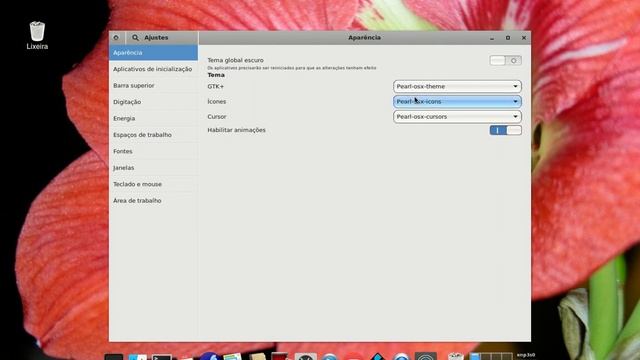The width and height of the screenshot is (640, 360).
Task: Open Digitação settings
Action: click(x=153, y=102)
